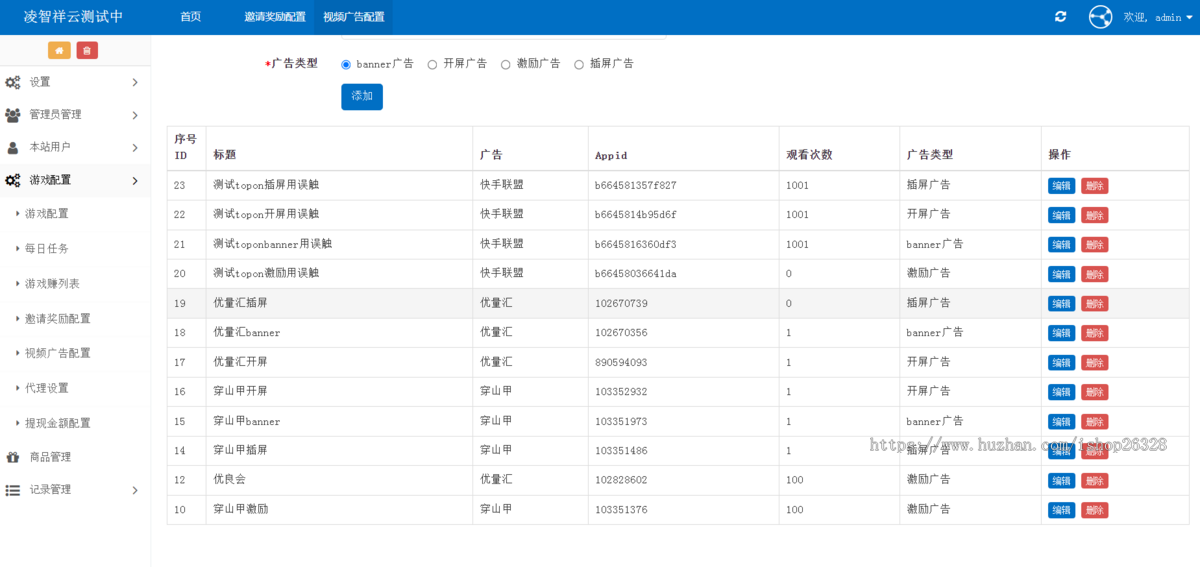This screenshot has width=1200, height=567.
Task: Click the 商品管理 gift icon
Action: click(13, 457)
